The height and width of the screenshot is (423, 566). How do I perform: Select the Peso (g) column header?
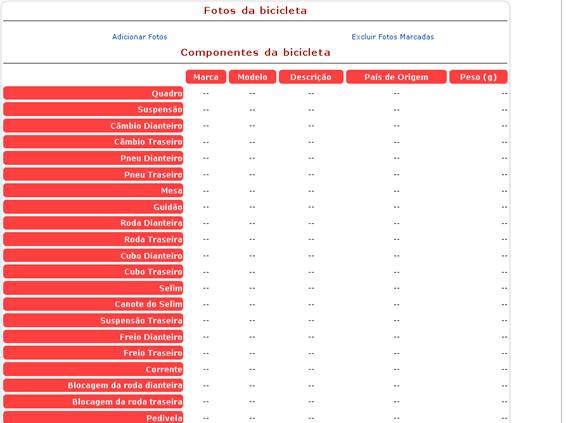478,77
